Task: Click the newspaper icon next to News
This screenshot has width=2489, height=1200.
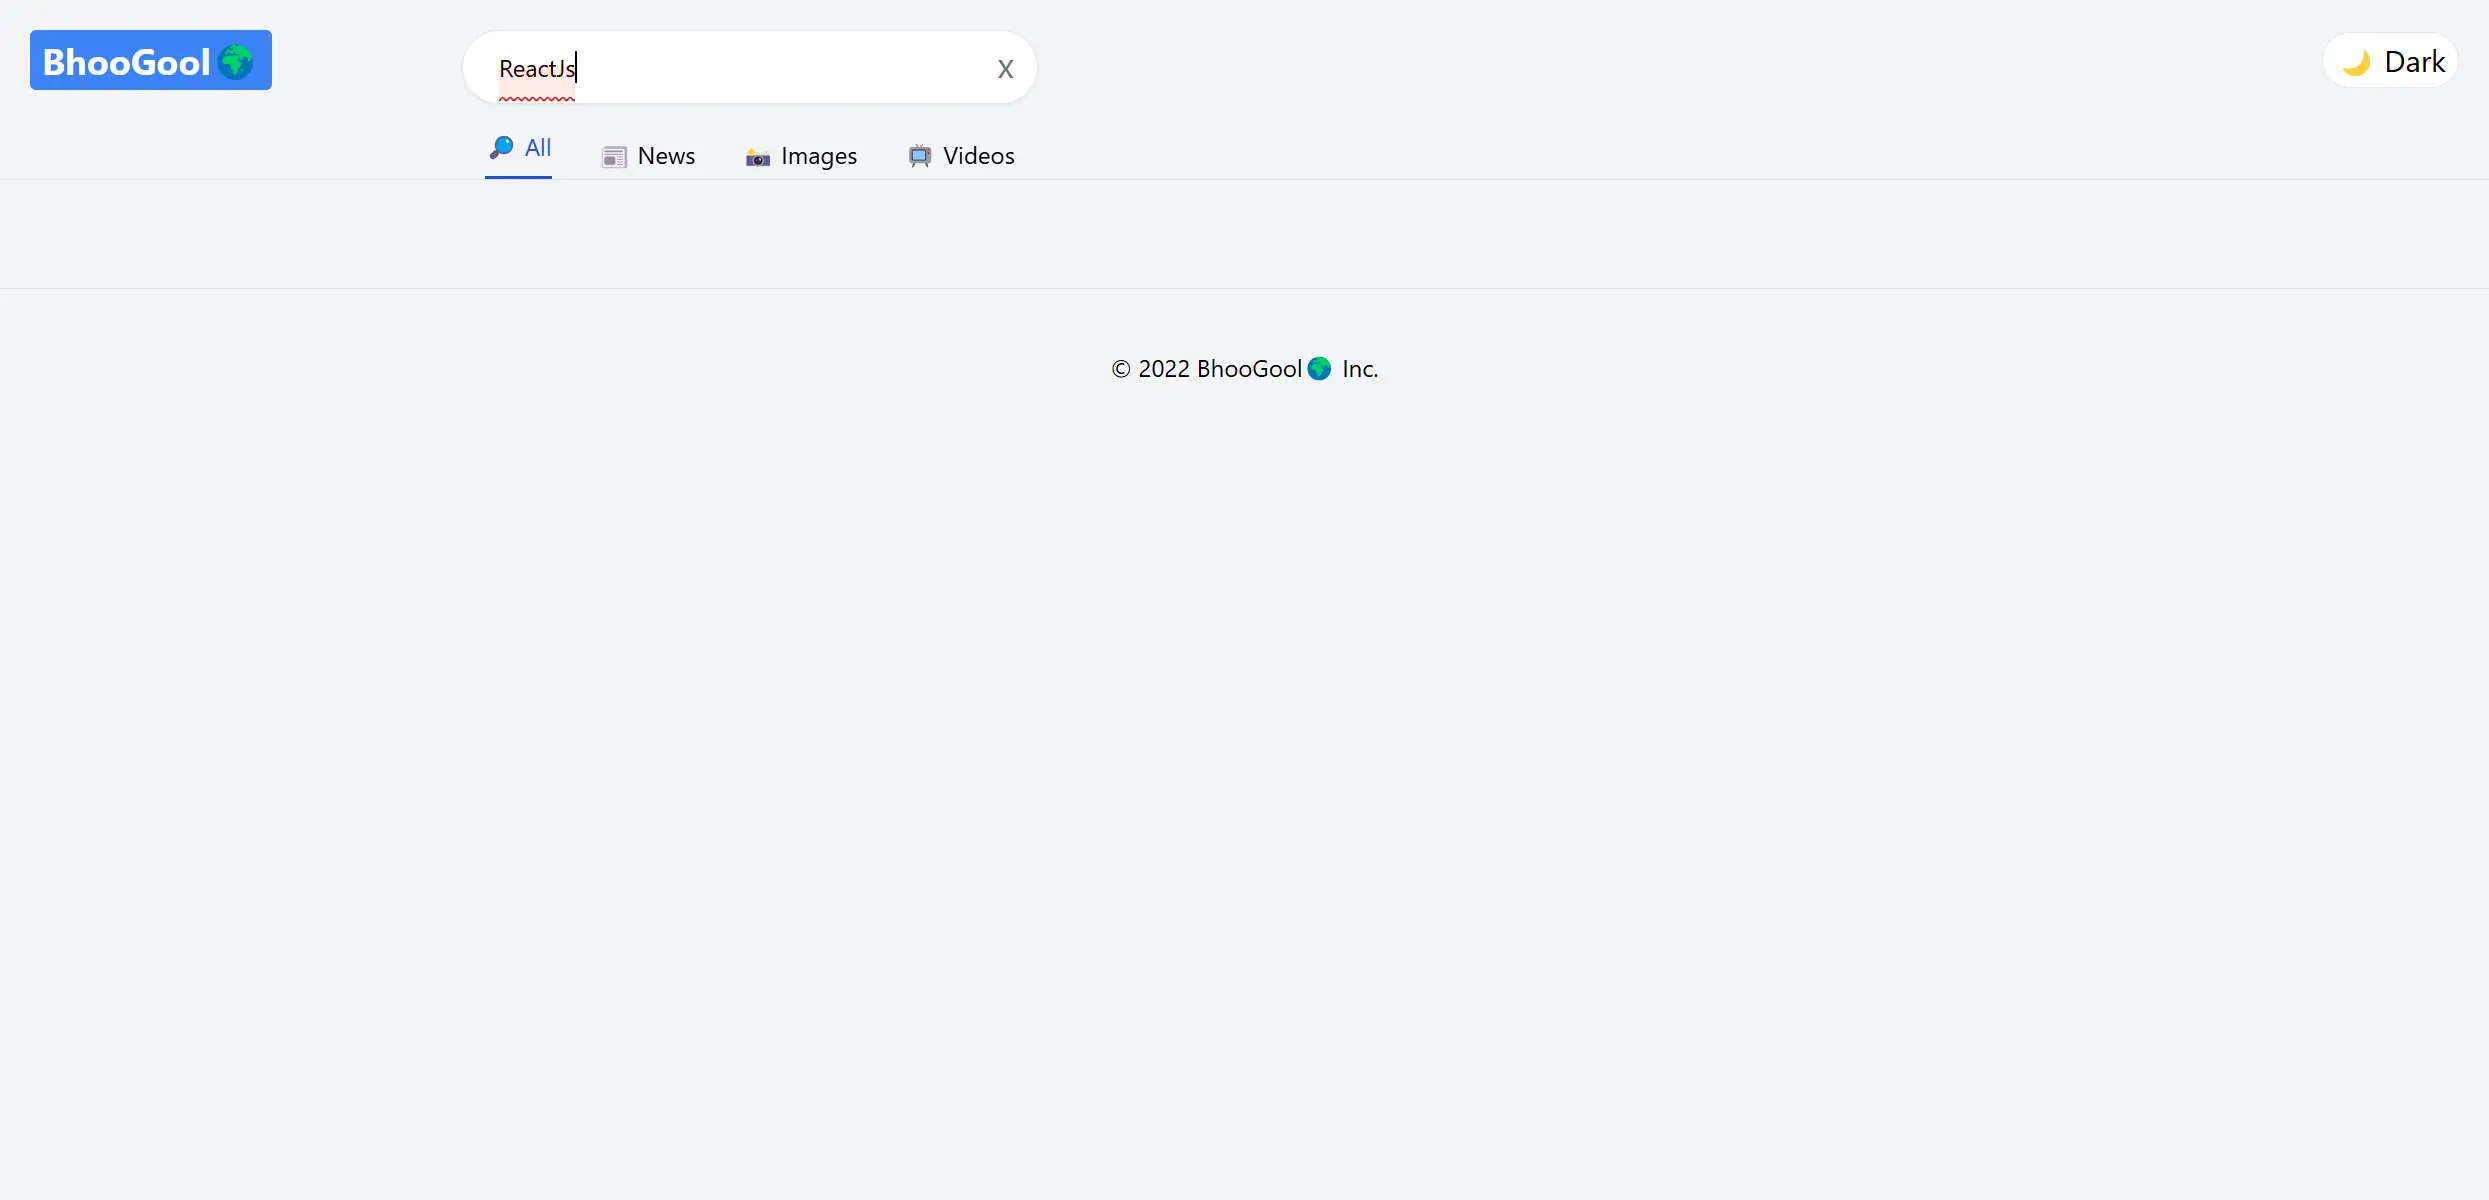Action: pyautogui.click(x=615, y=156)
